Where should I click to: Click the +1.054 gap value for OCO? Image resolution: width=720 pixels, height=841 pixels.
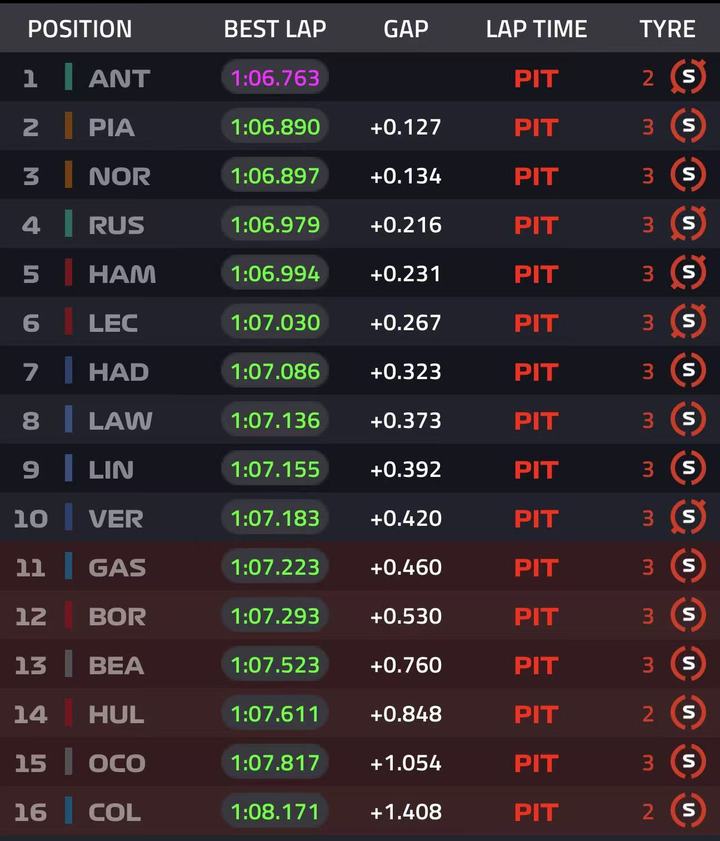(406, 763)
